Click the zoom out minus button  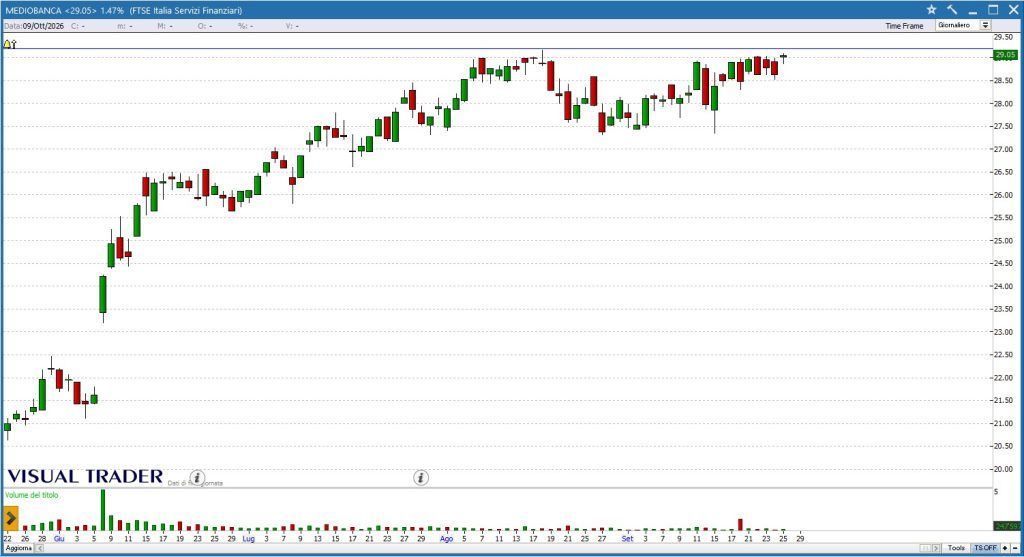[1016, 548]
